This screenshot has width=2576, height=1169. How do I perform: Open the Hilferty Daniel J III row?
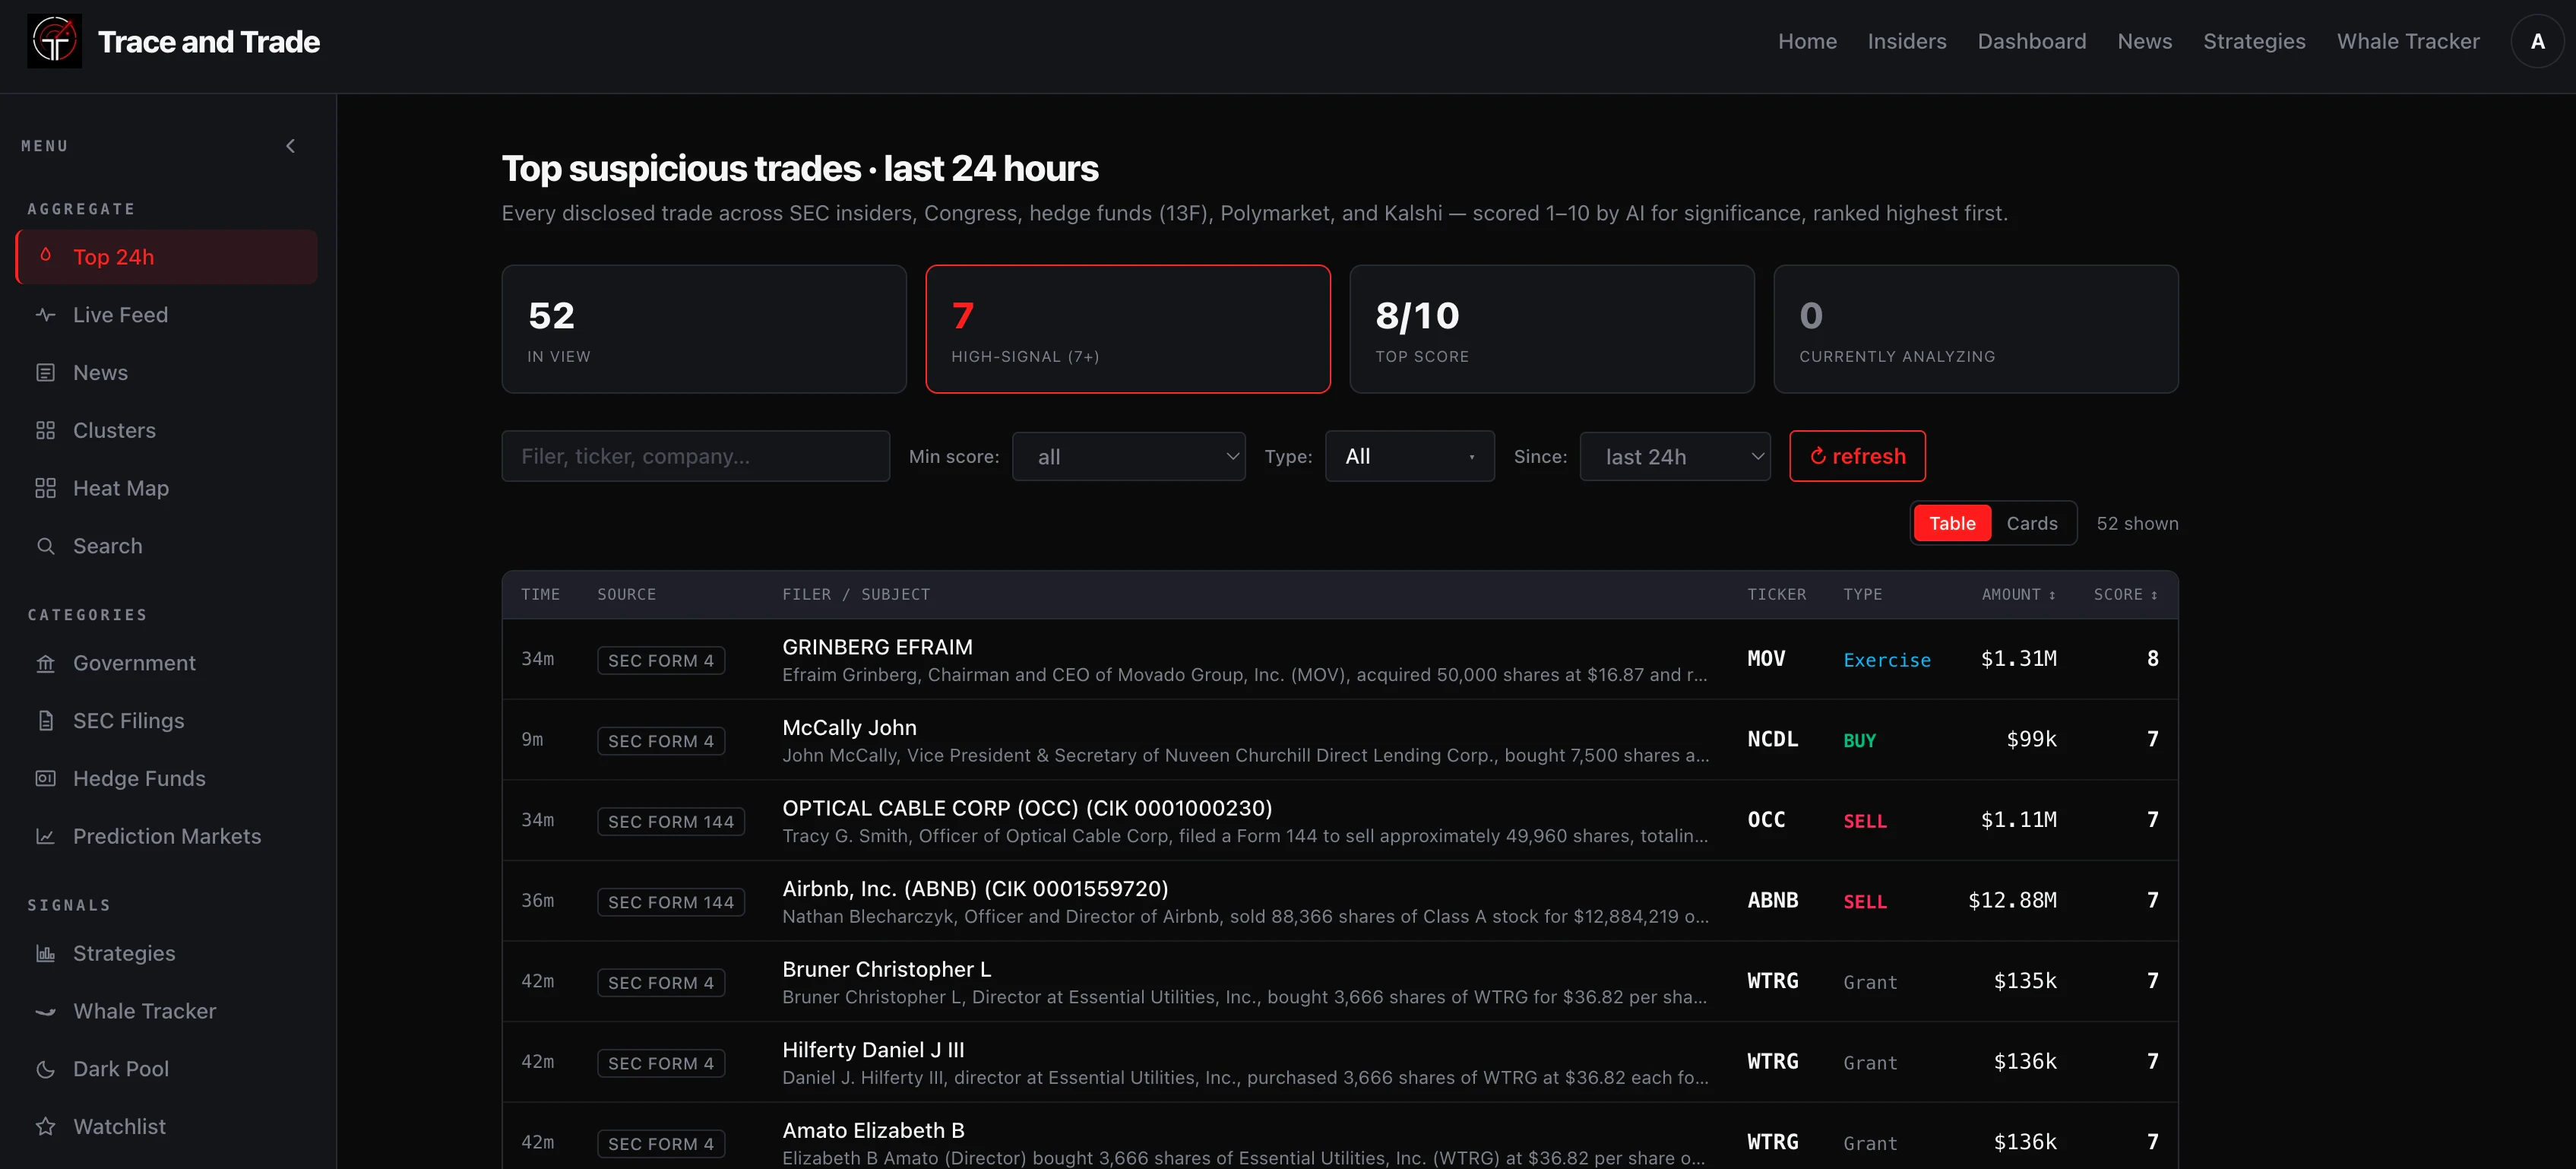(1340, 1062)
